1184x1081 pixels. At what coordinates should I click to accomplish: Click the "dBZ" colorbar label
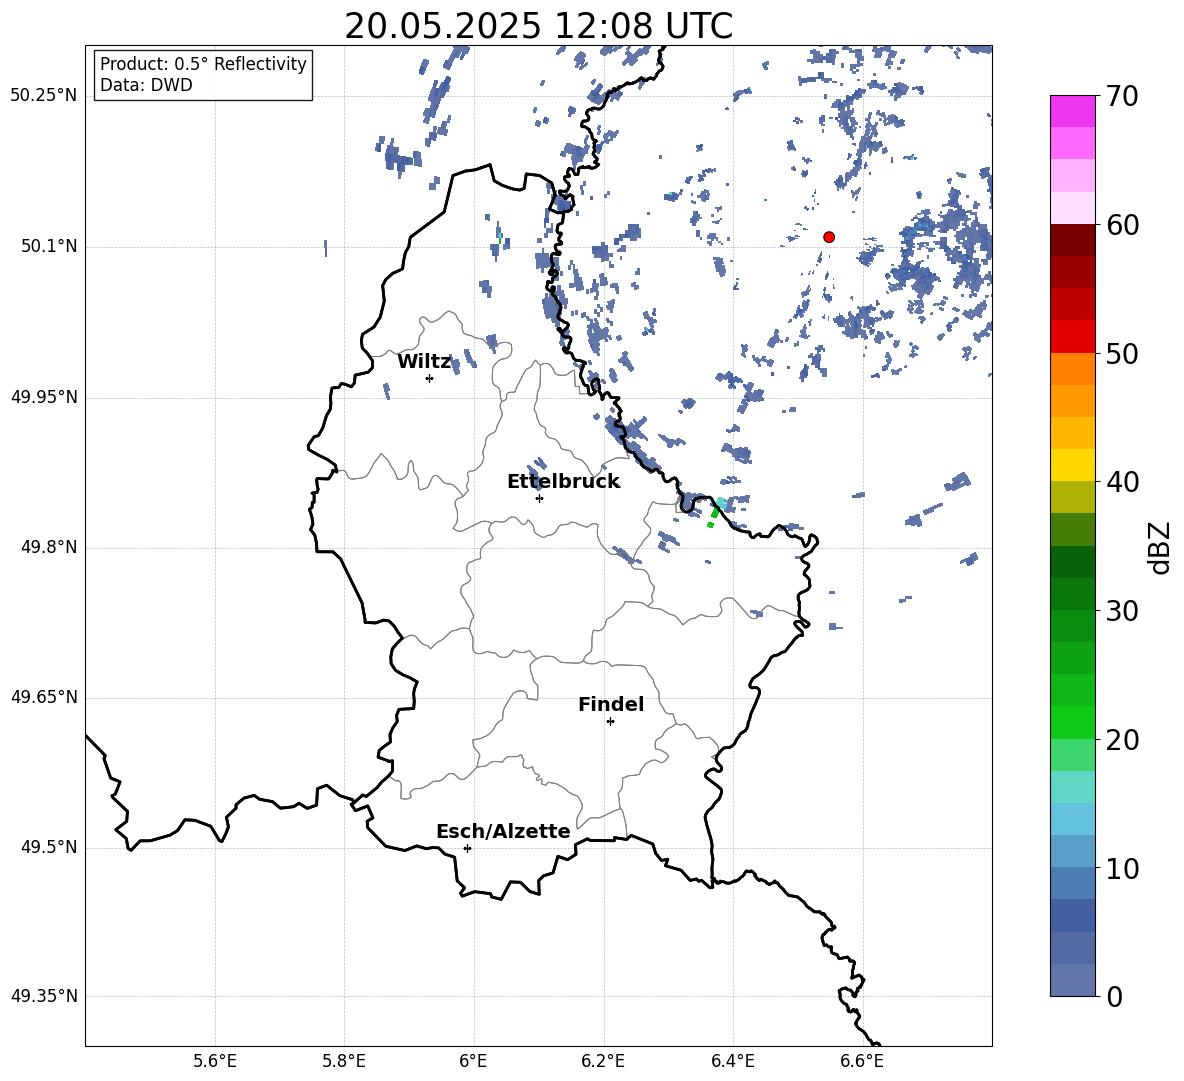(1159, 547)
